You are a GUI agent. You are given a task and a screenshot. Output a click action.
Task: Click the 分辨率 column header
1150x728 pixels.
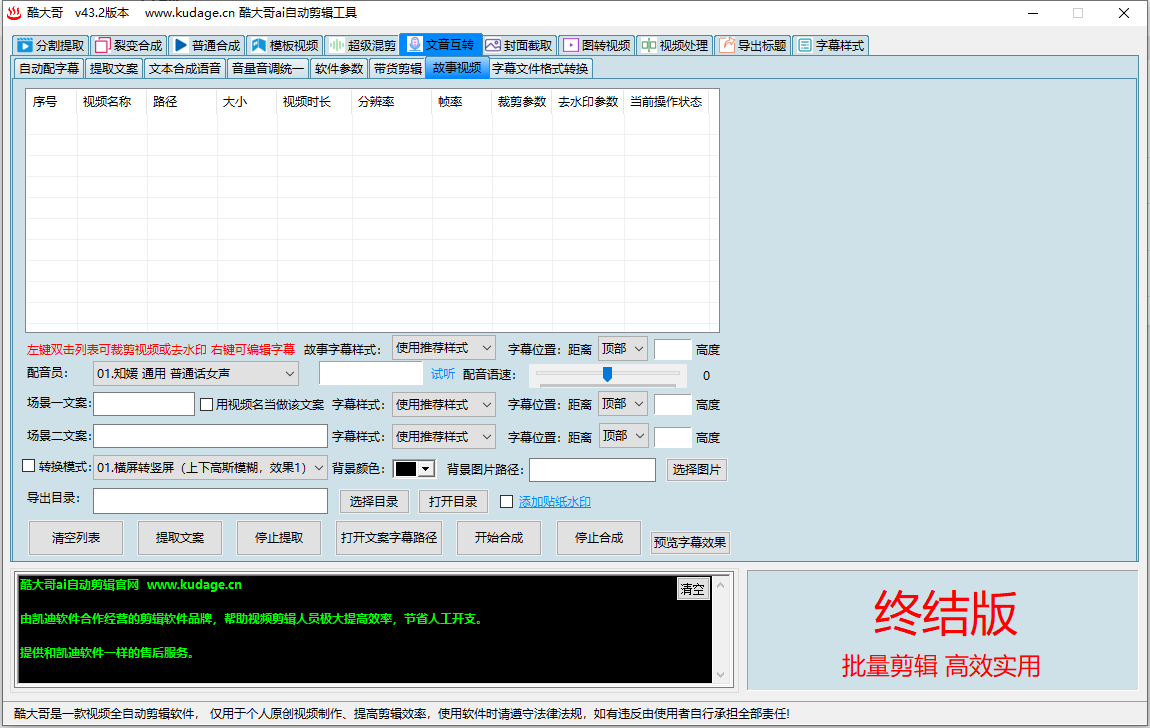[392, 102]
